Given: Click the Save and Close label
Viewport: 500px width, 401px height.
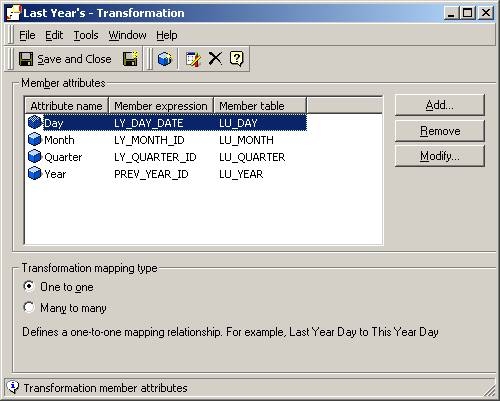Looking at the screenshot, I should pos(74,59).
